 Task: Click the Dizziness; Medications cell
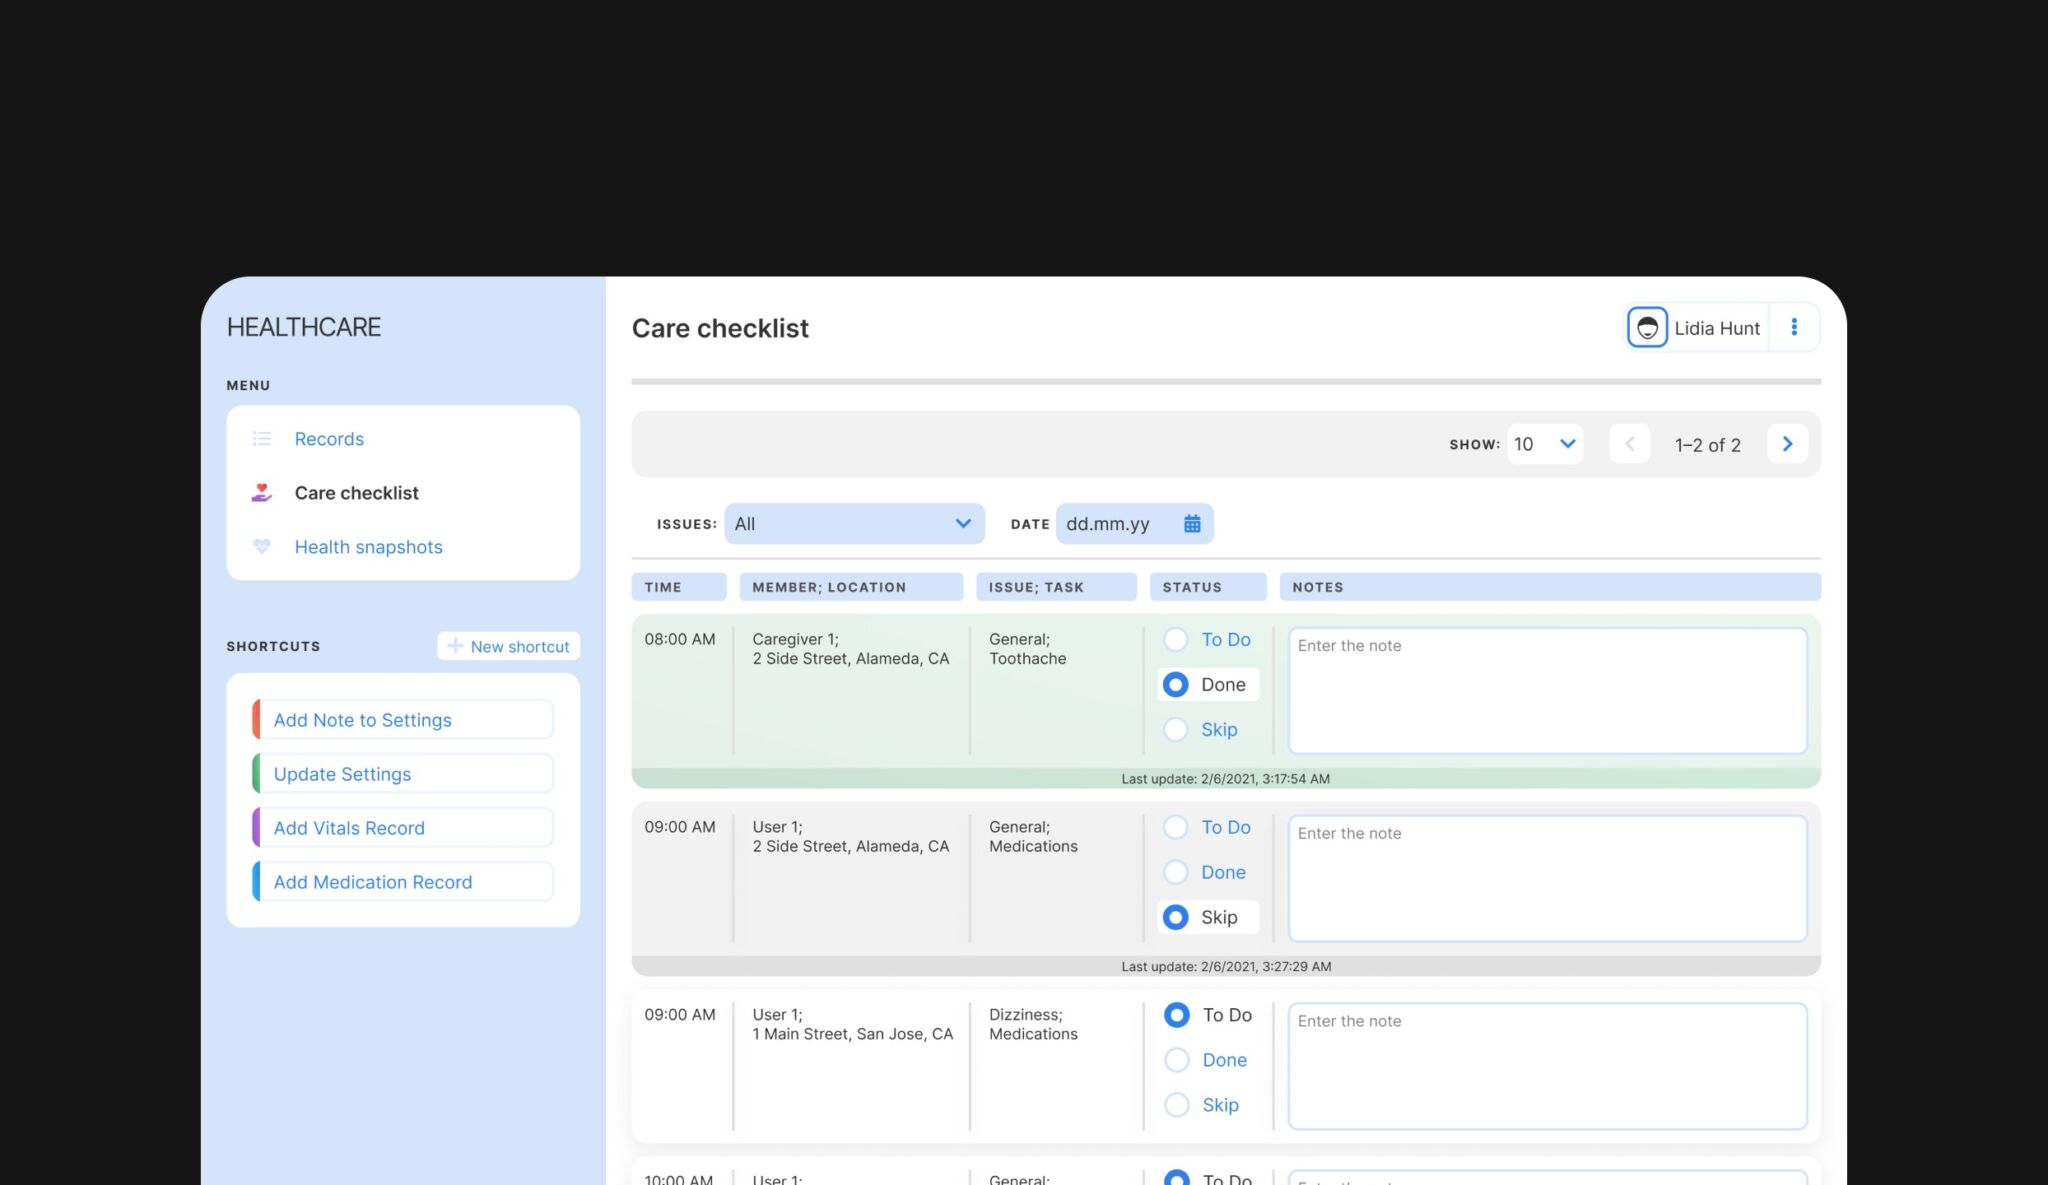[1033, 1024]
